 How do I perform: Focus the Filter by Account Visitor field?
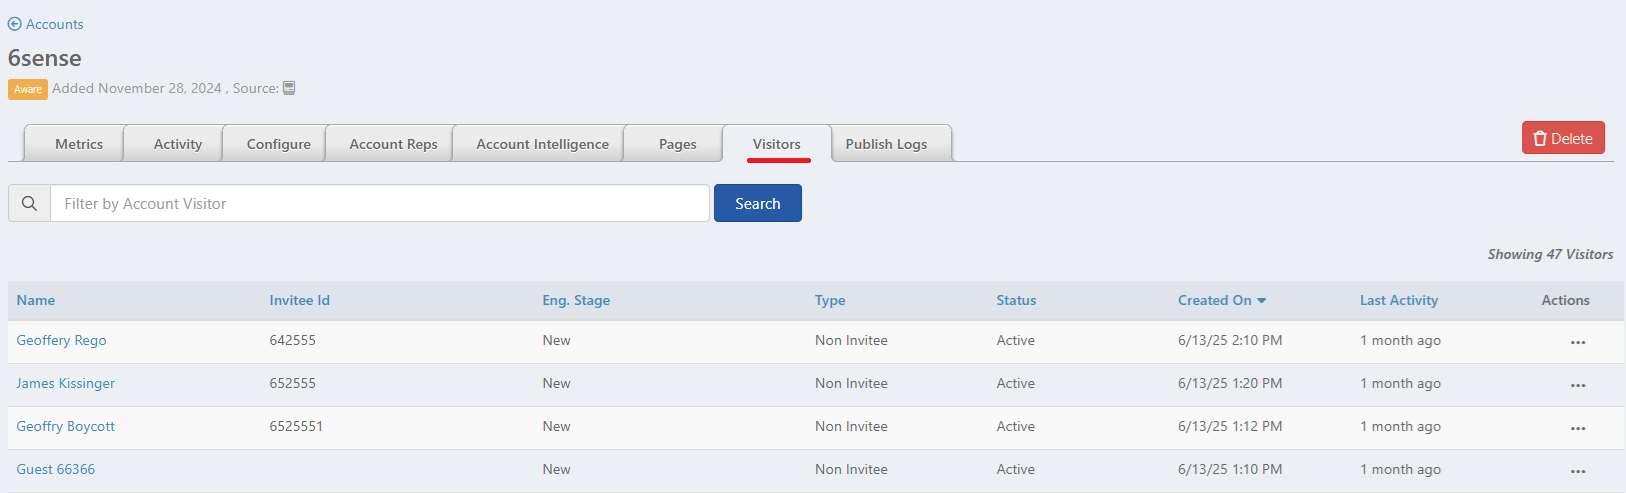(380, 203)
